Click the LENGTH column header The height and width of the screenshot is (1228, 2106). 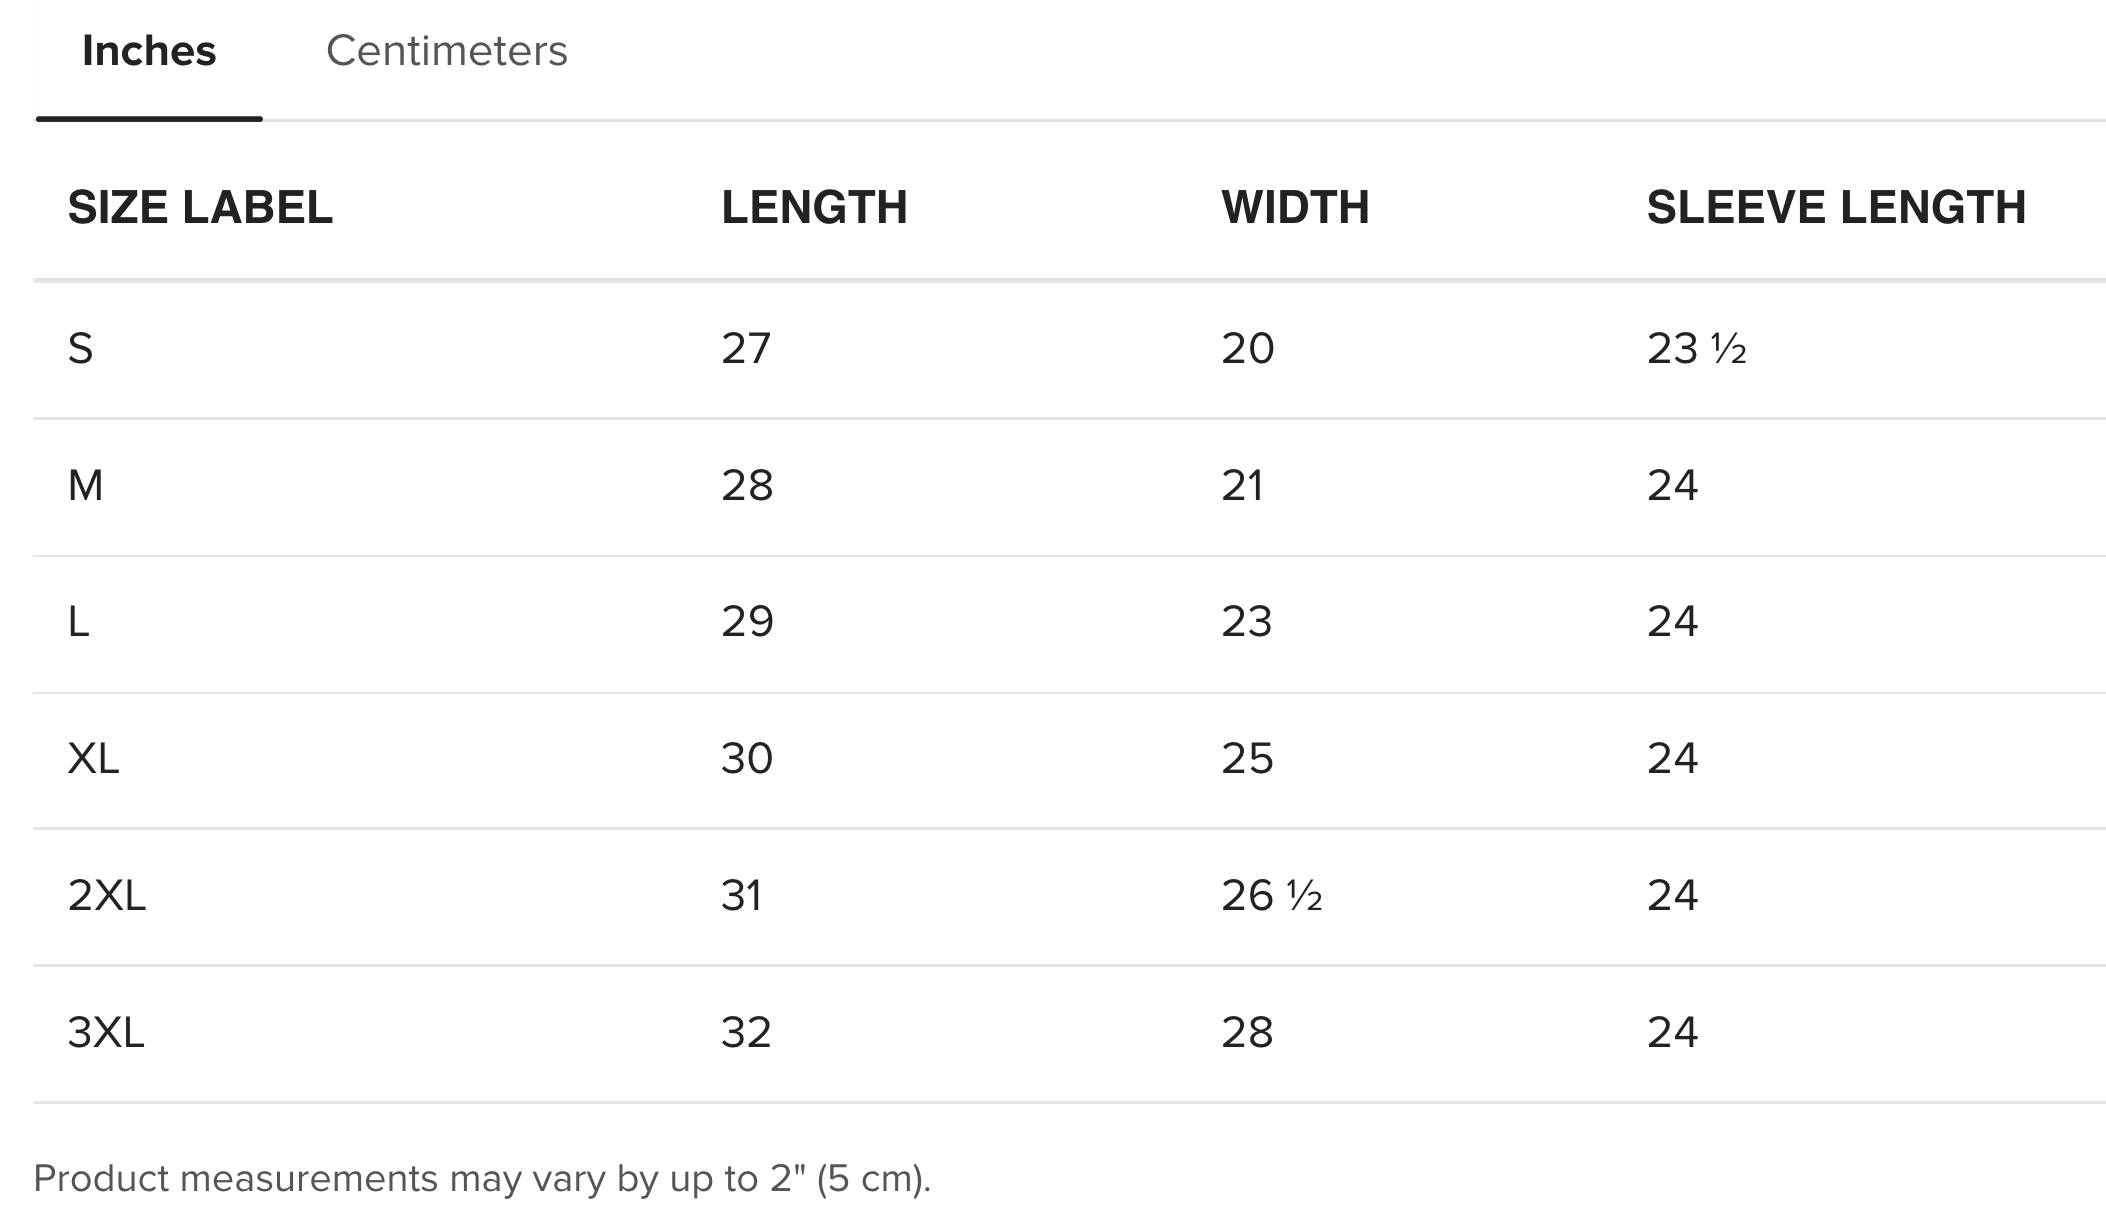(814, 208)
